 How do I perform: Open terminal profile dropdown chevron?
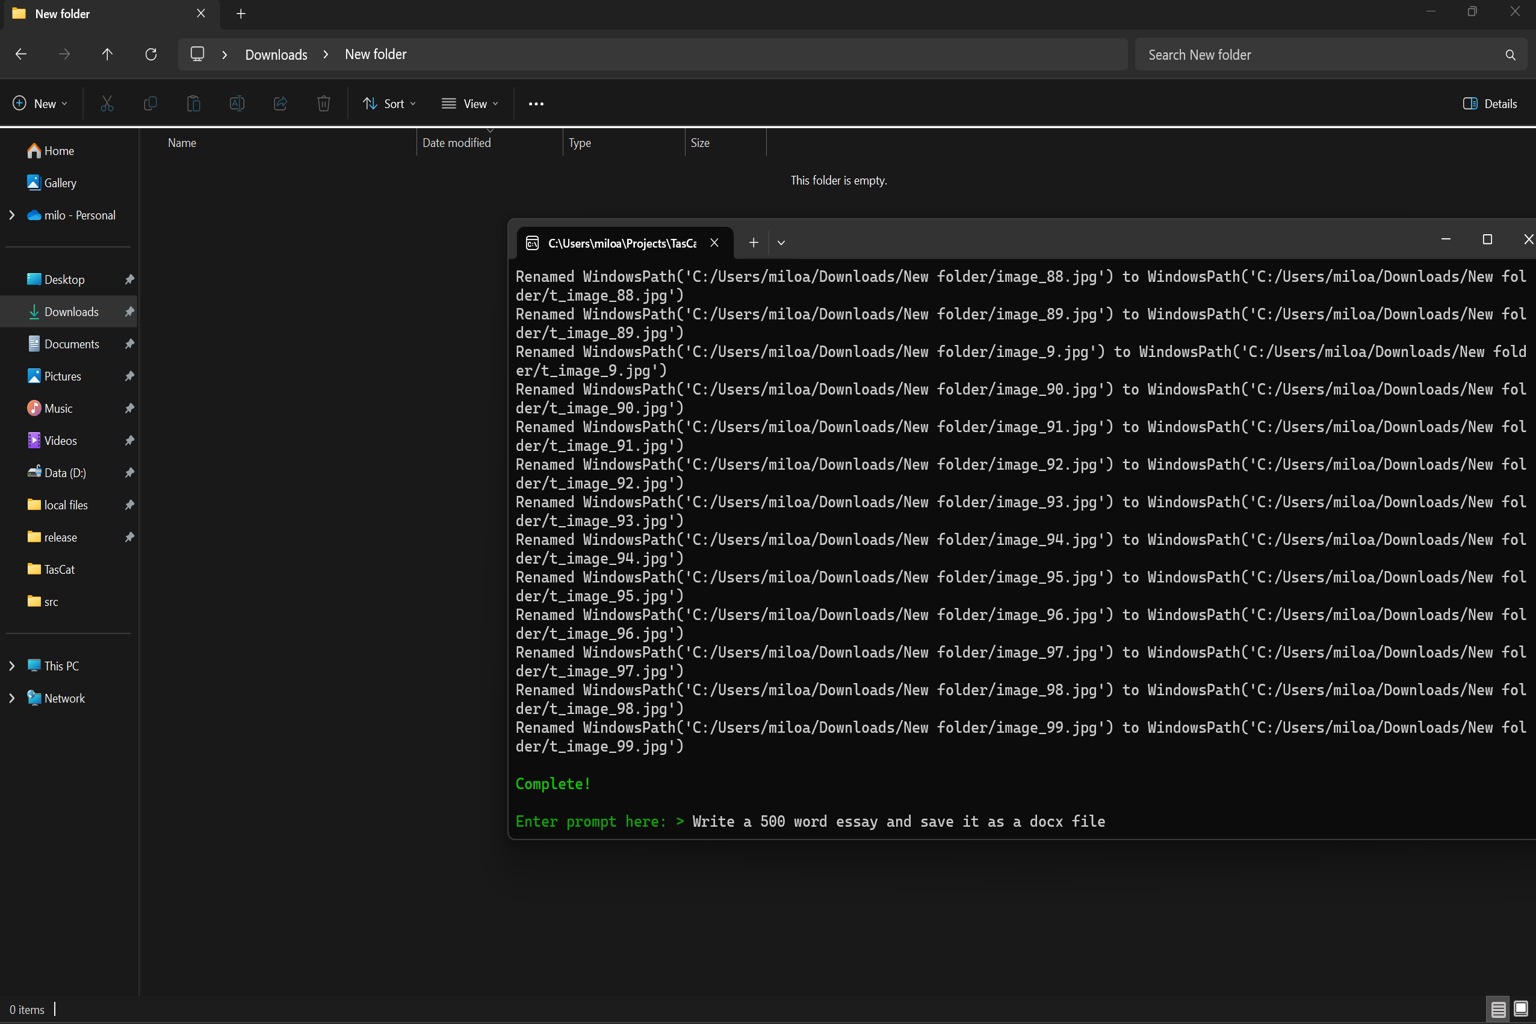tap(781, 242)
